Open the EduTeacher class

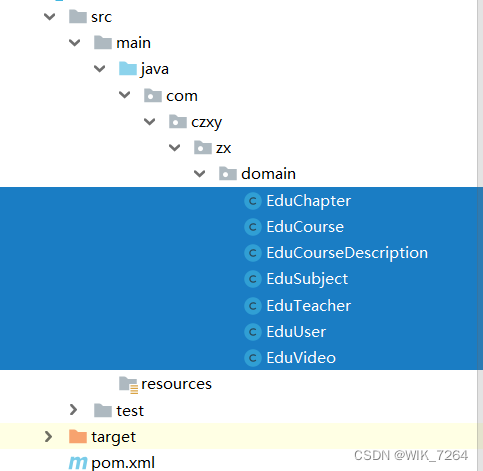point(308,306)
